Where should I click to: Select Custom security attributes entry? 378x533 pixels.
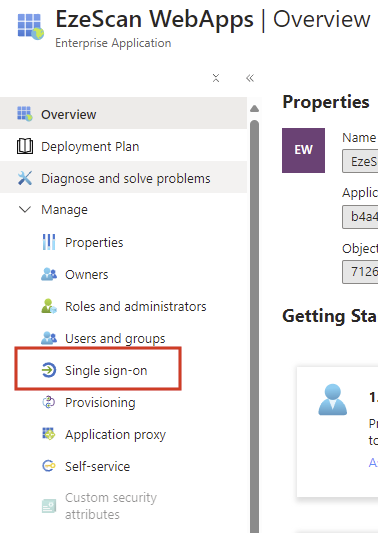(111, 506)
